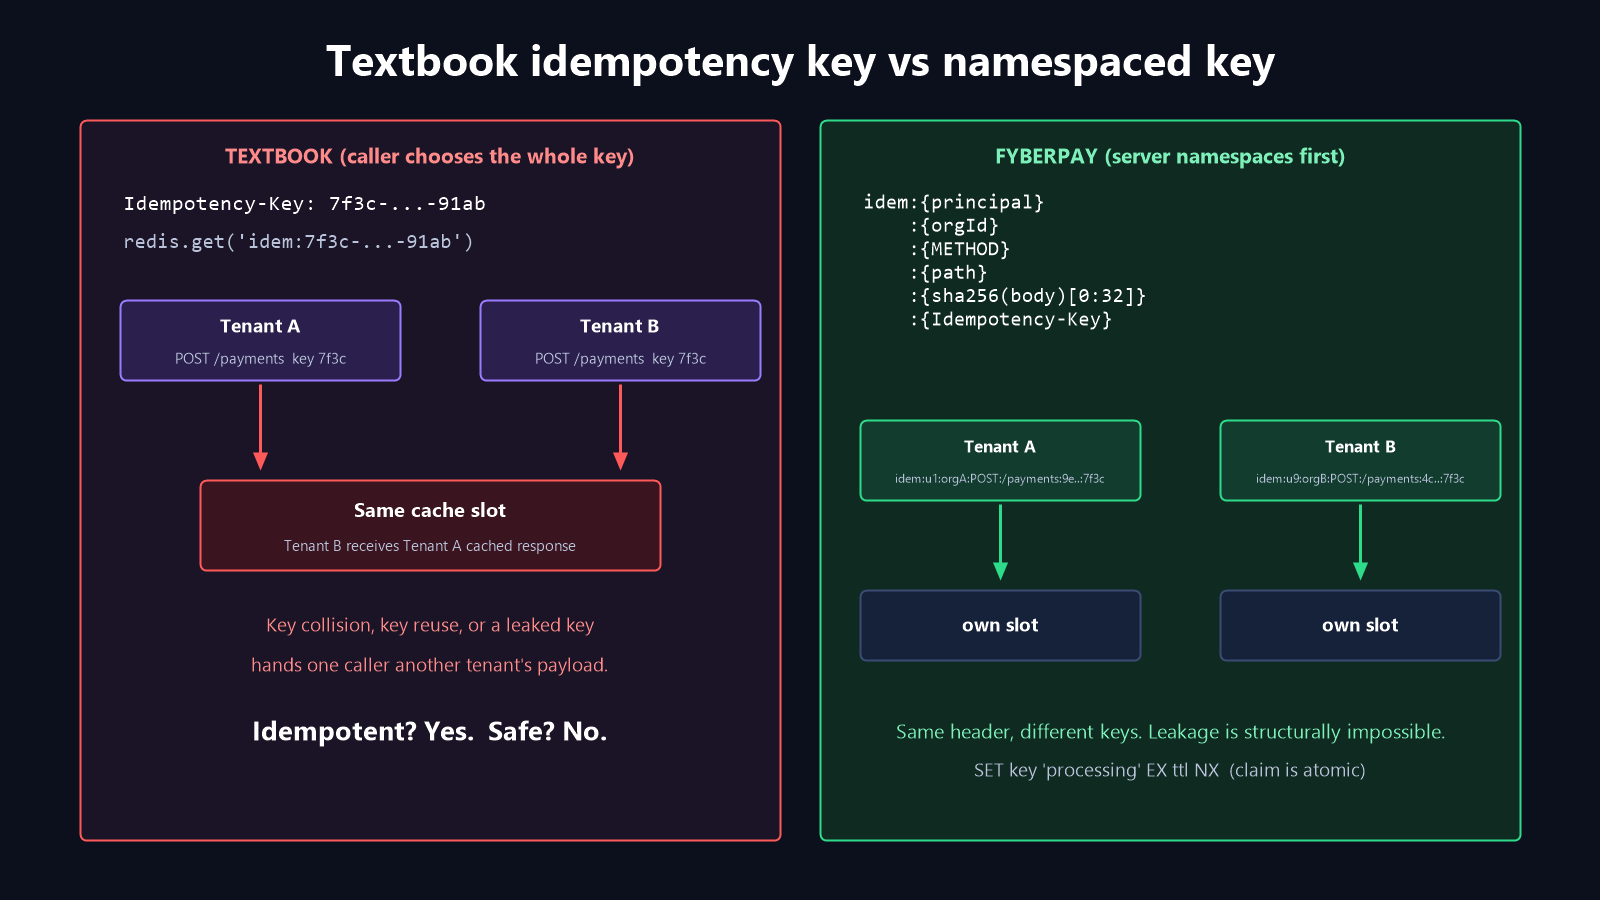The height and width of the screenshot is (900, 1600).
Task: Select the Tenant A title in the FyberPay panel
Action: point(1000,447)
